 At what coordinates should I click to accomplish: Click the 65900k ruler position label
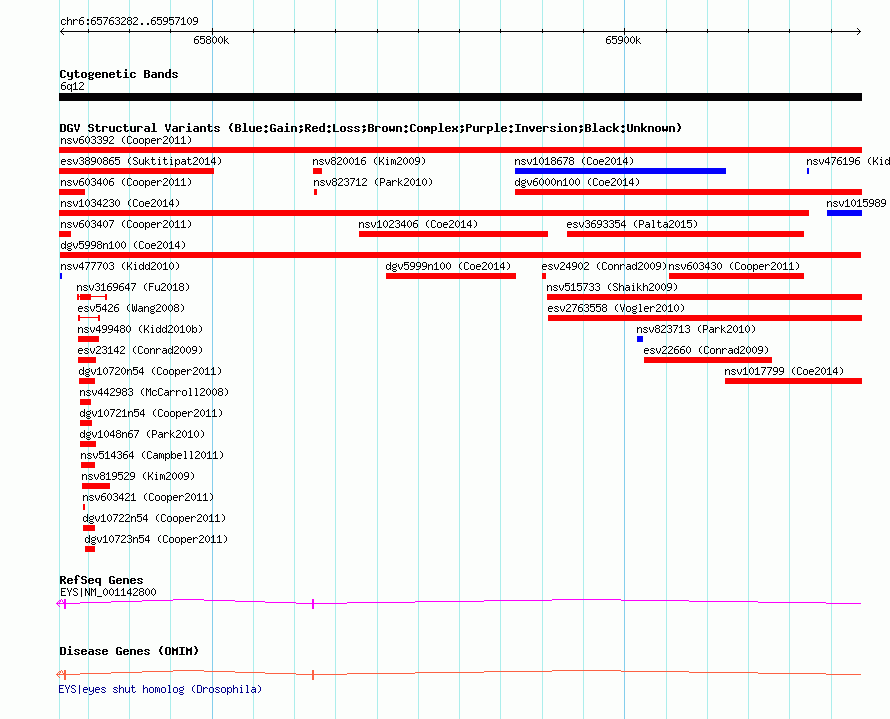pos(623,40)
